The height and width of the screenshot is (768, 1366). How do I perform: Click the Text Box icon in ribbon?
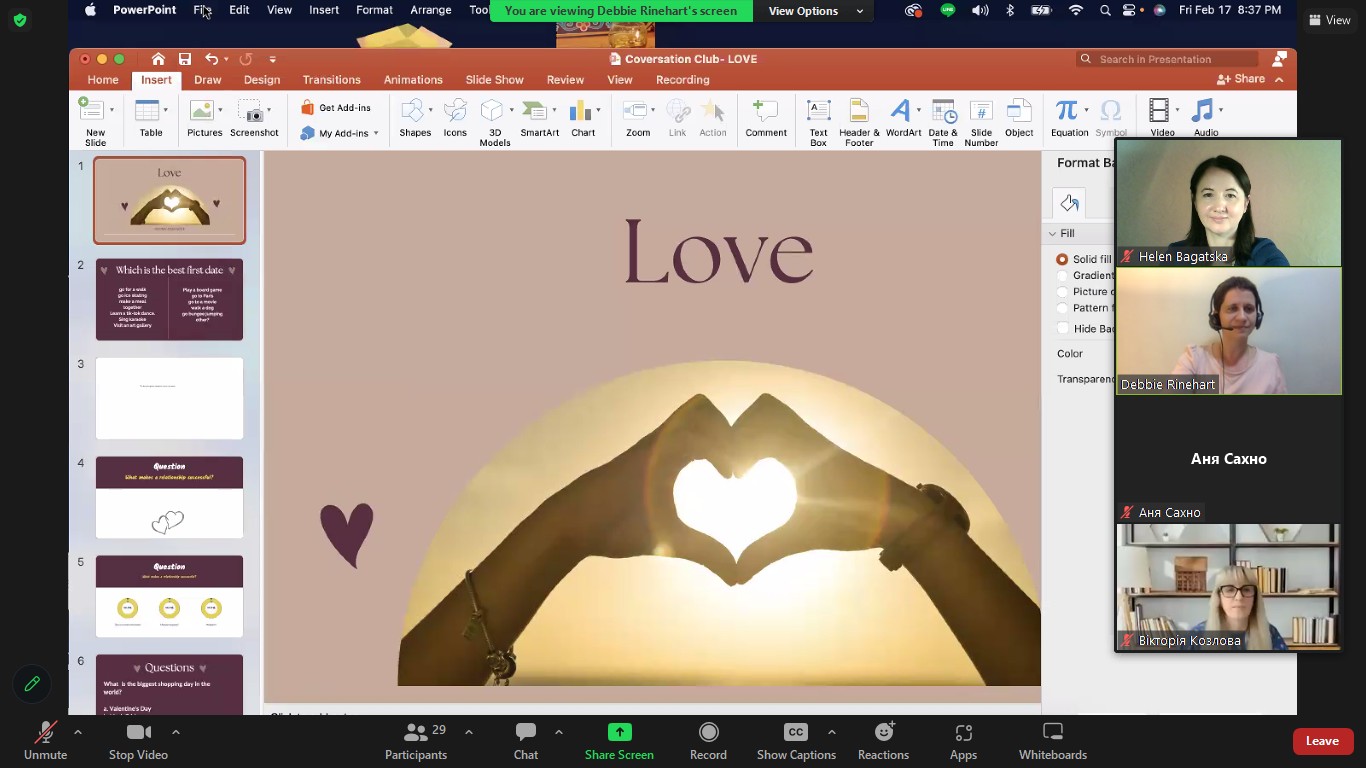[818, 112]
